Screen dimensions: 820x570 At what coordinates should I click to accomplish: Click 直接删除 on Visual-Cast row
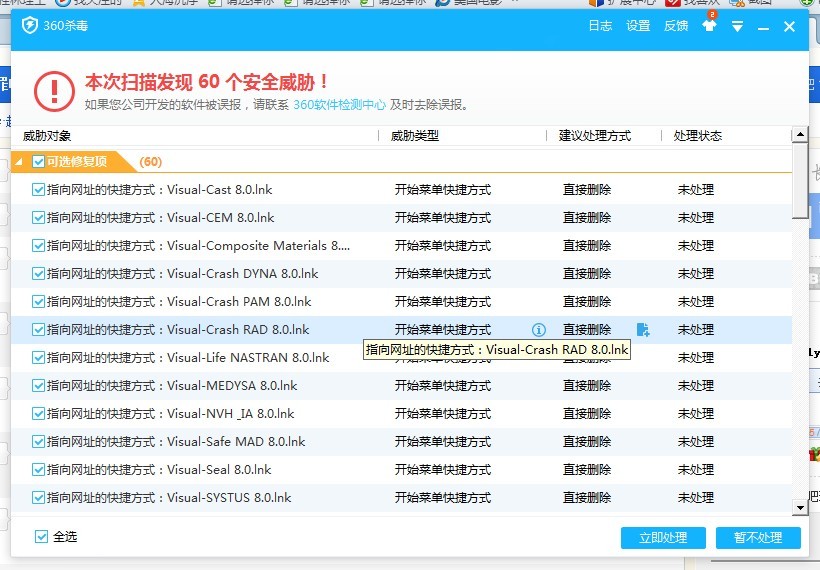click(587, 189)
